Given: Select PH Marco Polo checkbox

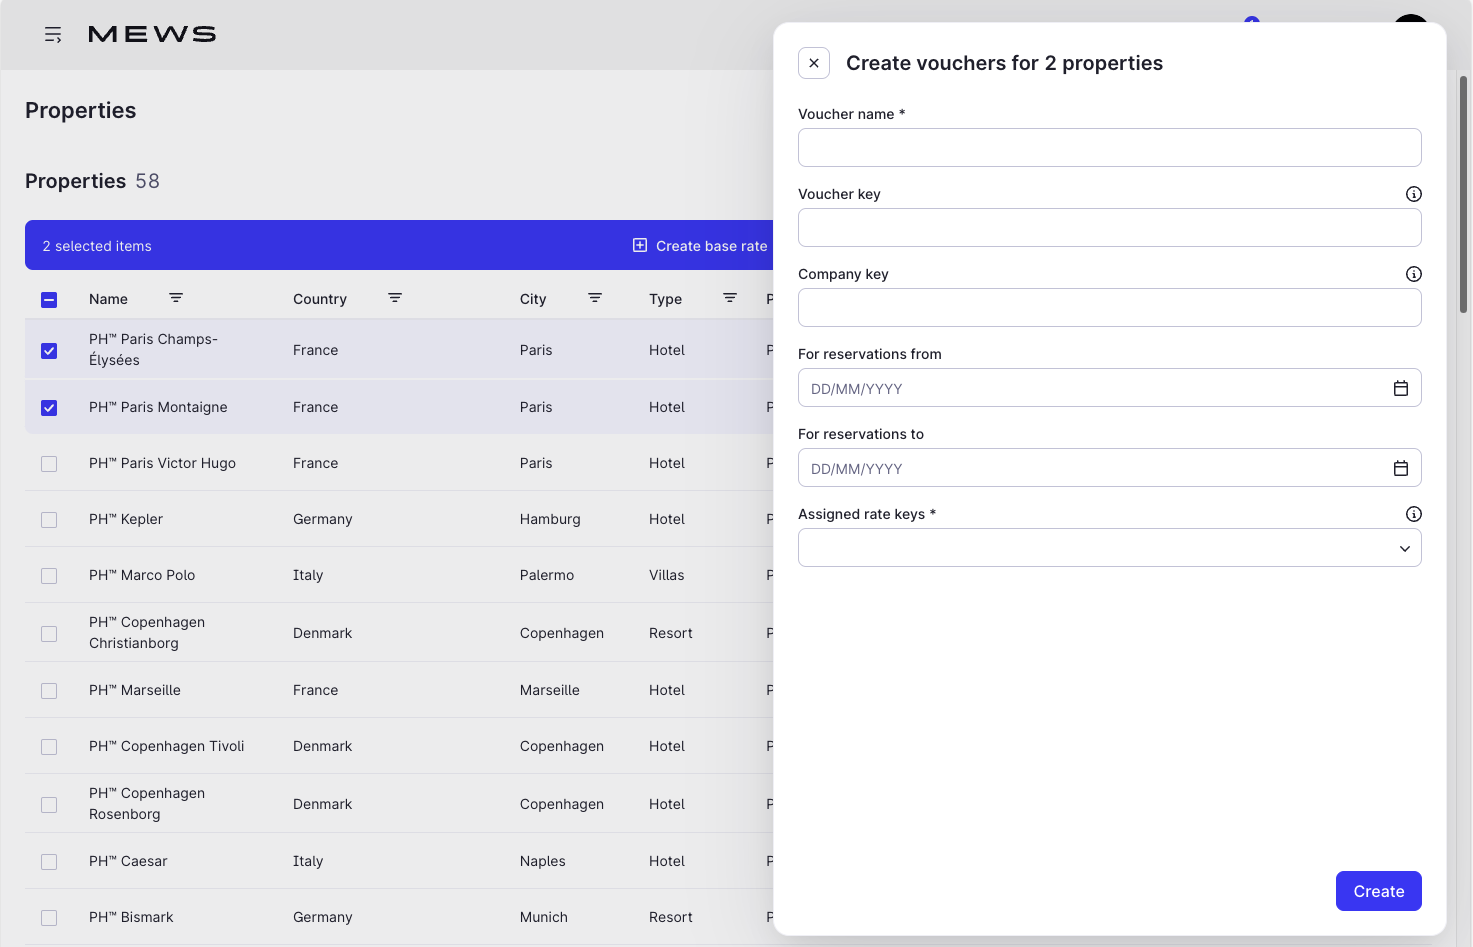Looking at the screenshot, I should (49, 576).
